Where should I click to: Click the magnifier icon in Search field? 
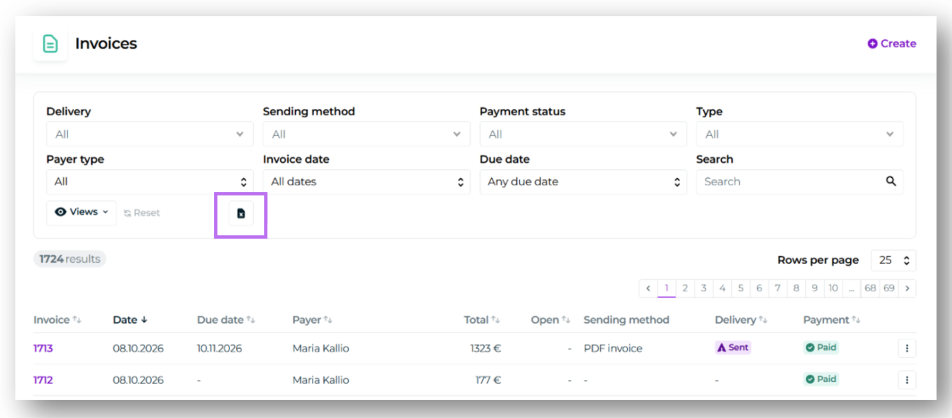pyautogui.click(x=891, y=182)
